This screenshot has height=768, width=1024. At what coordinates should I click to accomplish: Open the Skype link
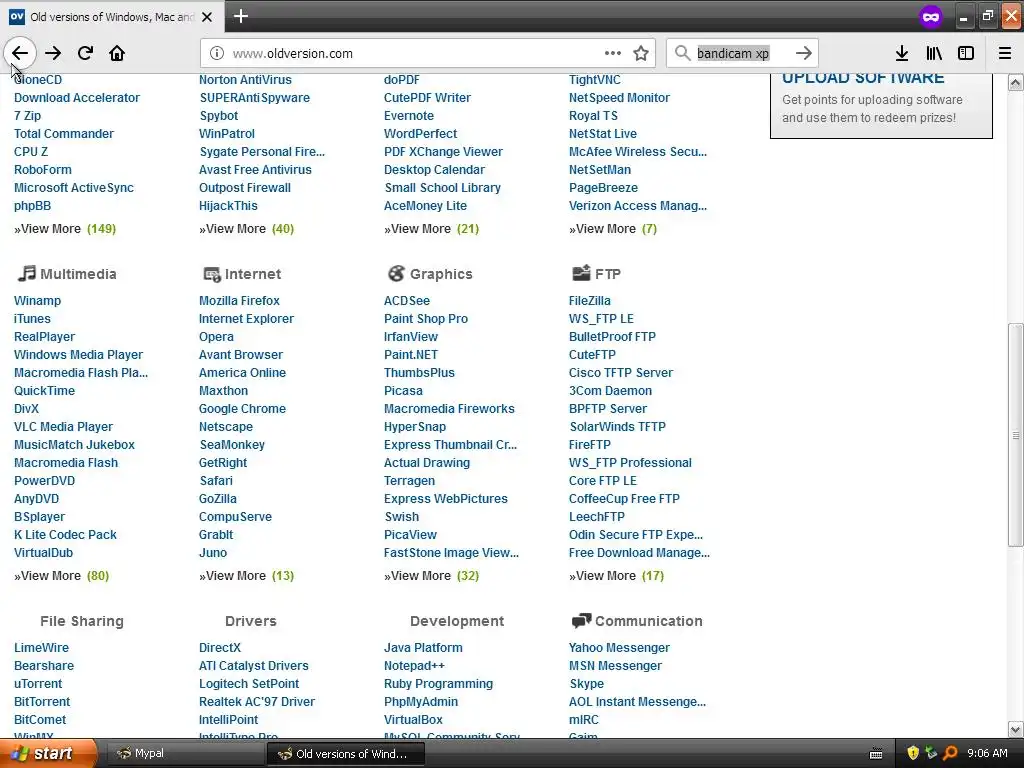586,684
